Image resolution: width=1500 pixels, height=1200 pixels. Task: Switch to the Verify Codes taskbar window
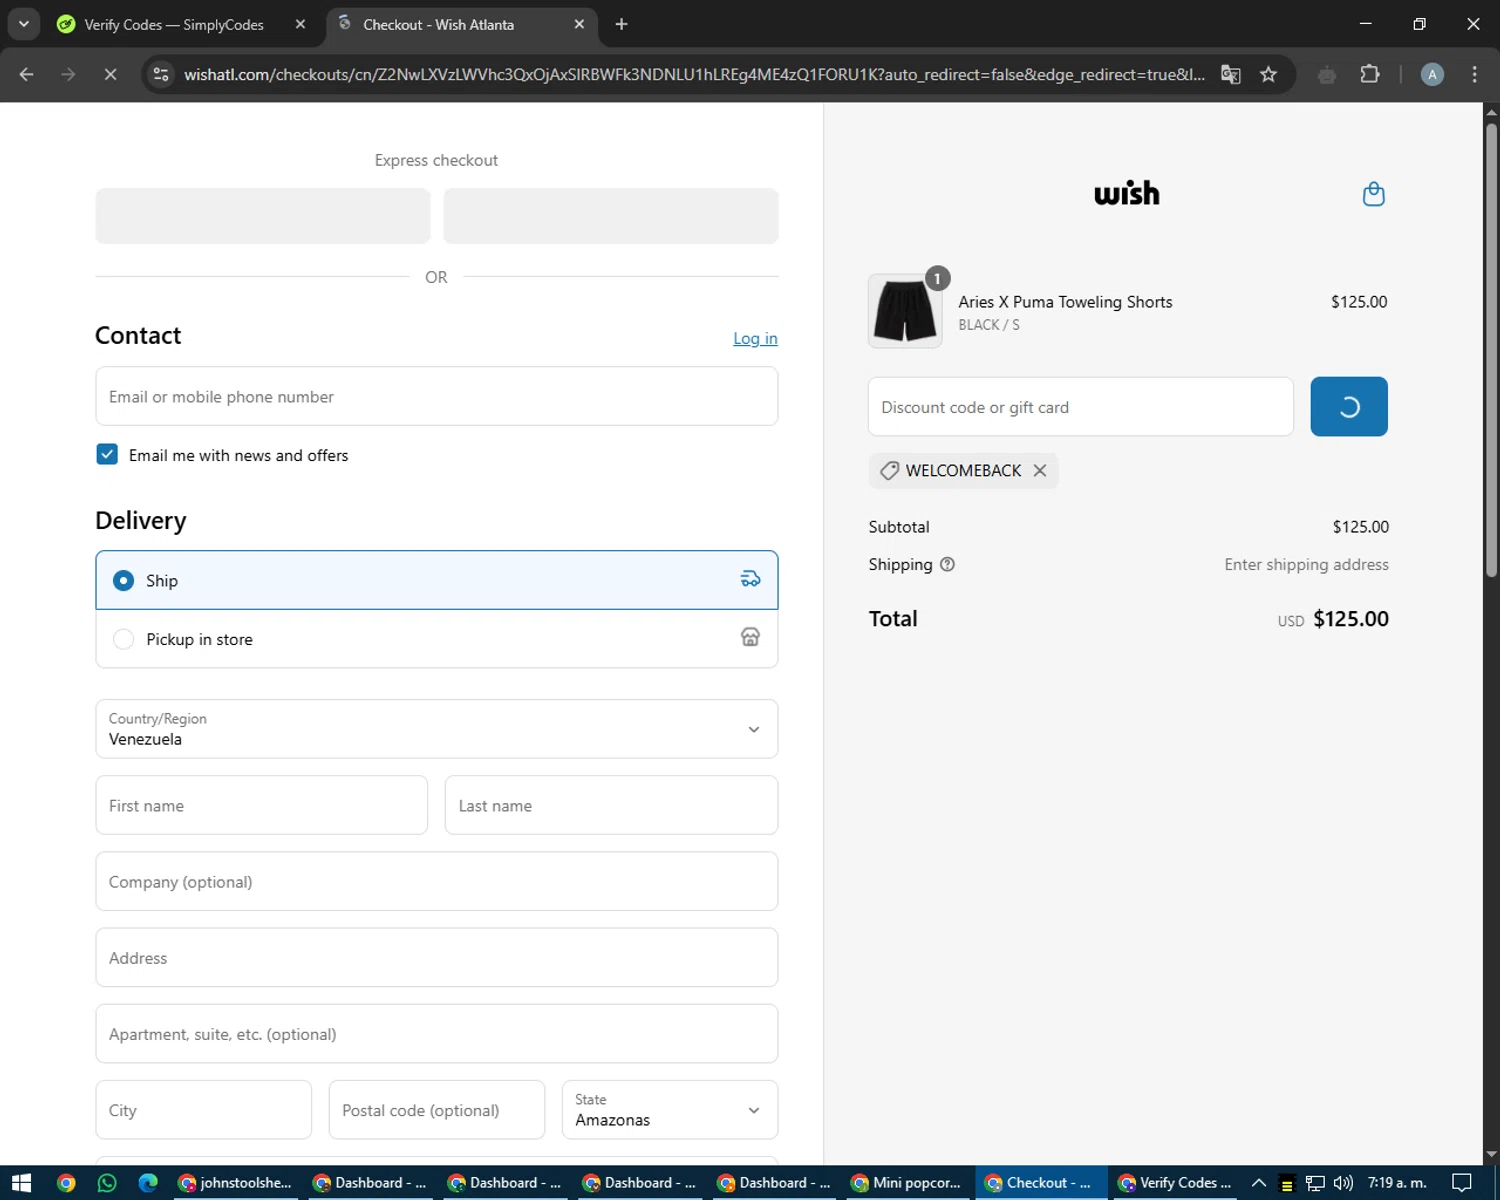point(1175,1183)
